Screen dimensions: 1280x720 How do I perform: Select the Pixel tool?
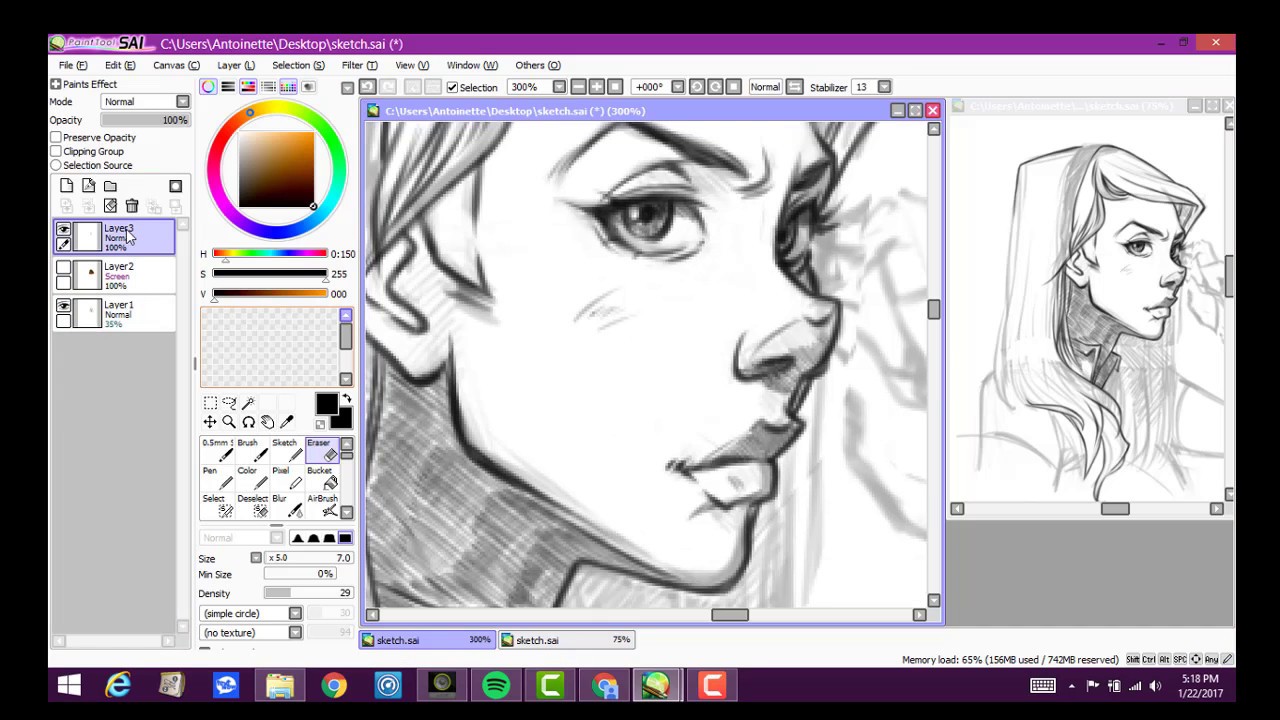click(285, 478)
